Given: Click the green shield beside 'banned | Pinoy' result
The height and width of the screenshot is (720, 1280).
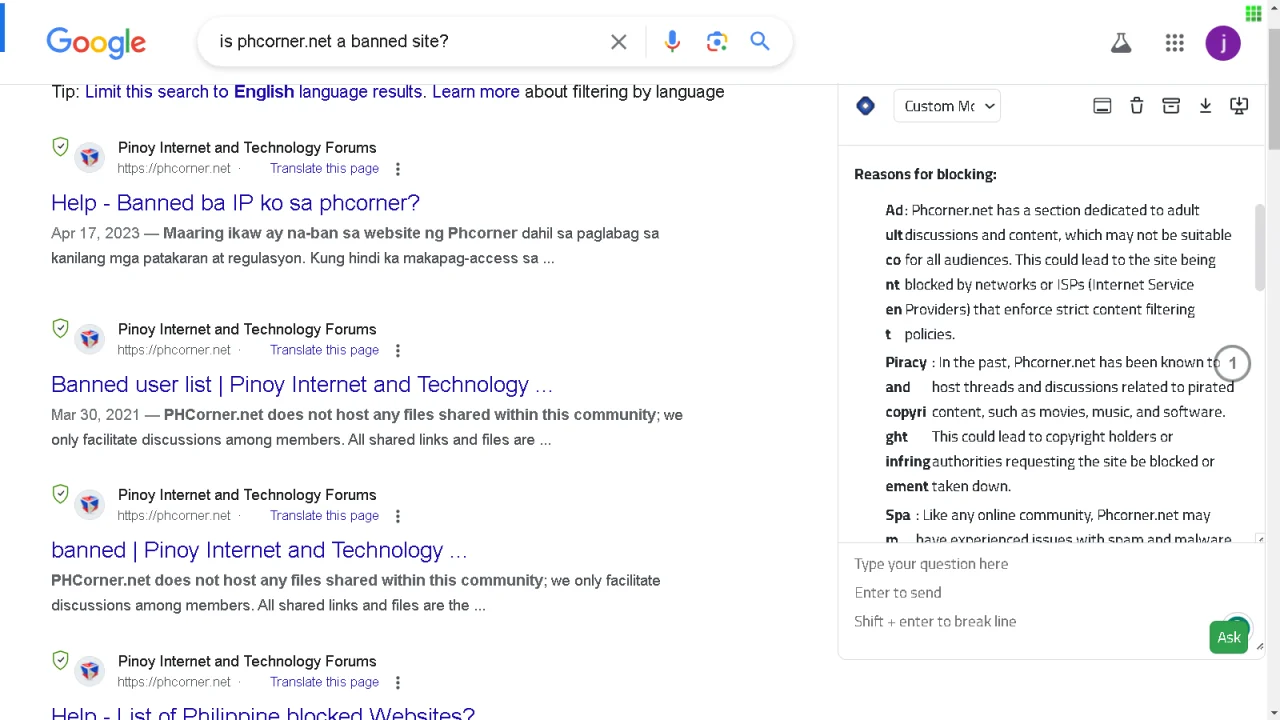Looking at the screenshot, I should click(x=60, y=494).
